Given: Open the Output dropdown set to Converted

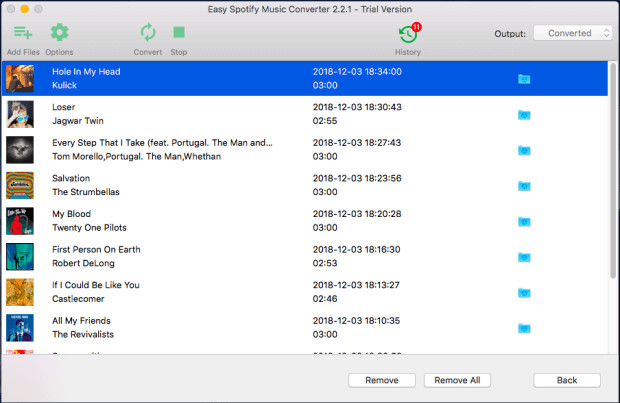Looking at the screenshot, I should point(573,33).
